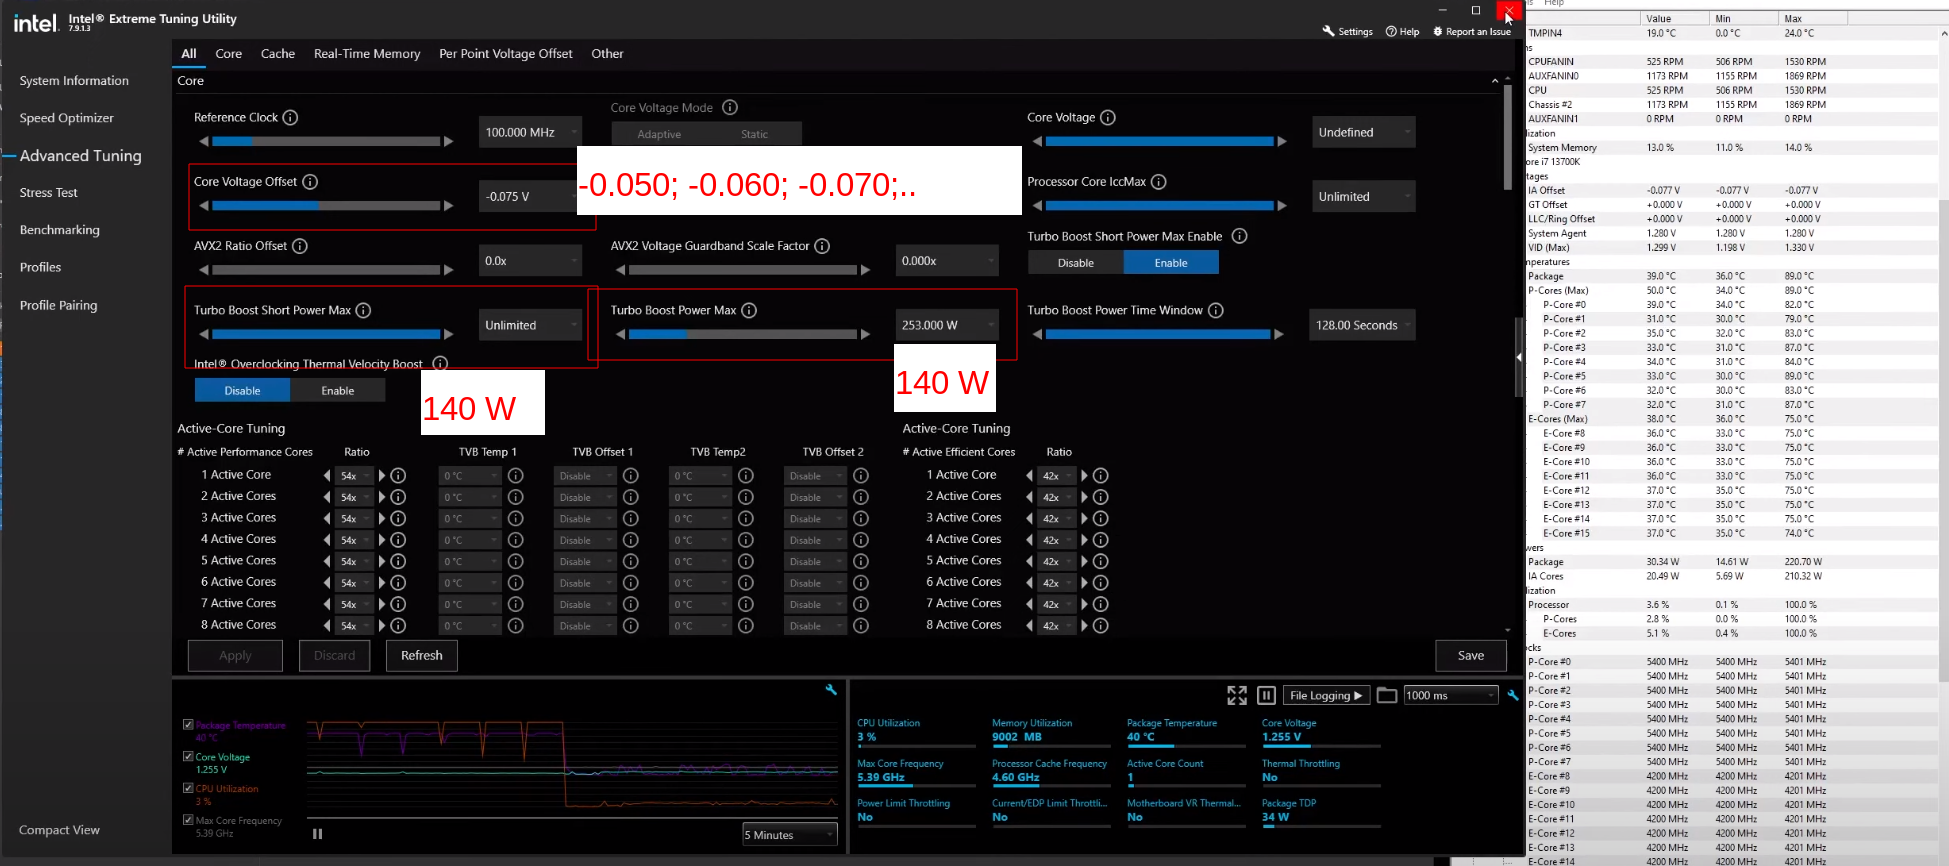Open info for AVX2 Ratio Offset
The width and height of the screenshot is (1949, 866).
pos(299,246)
